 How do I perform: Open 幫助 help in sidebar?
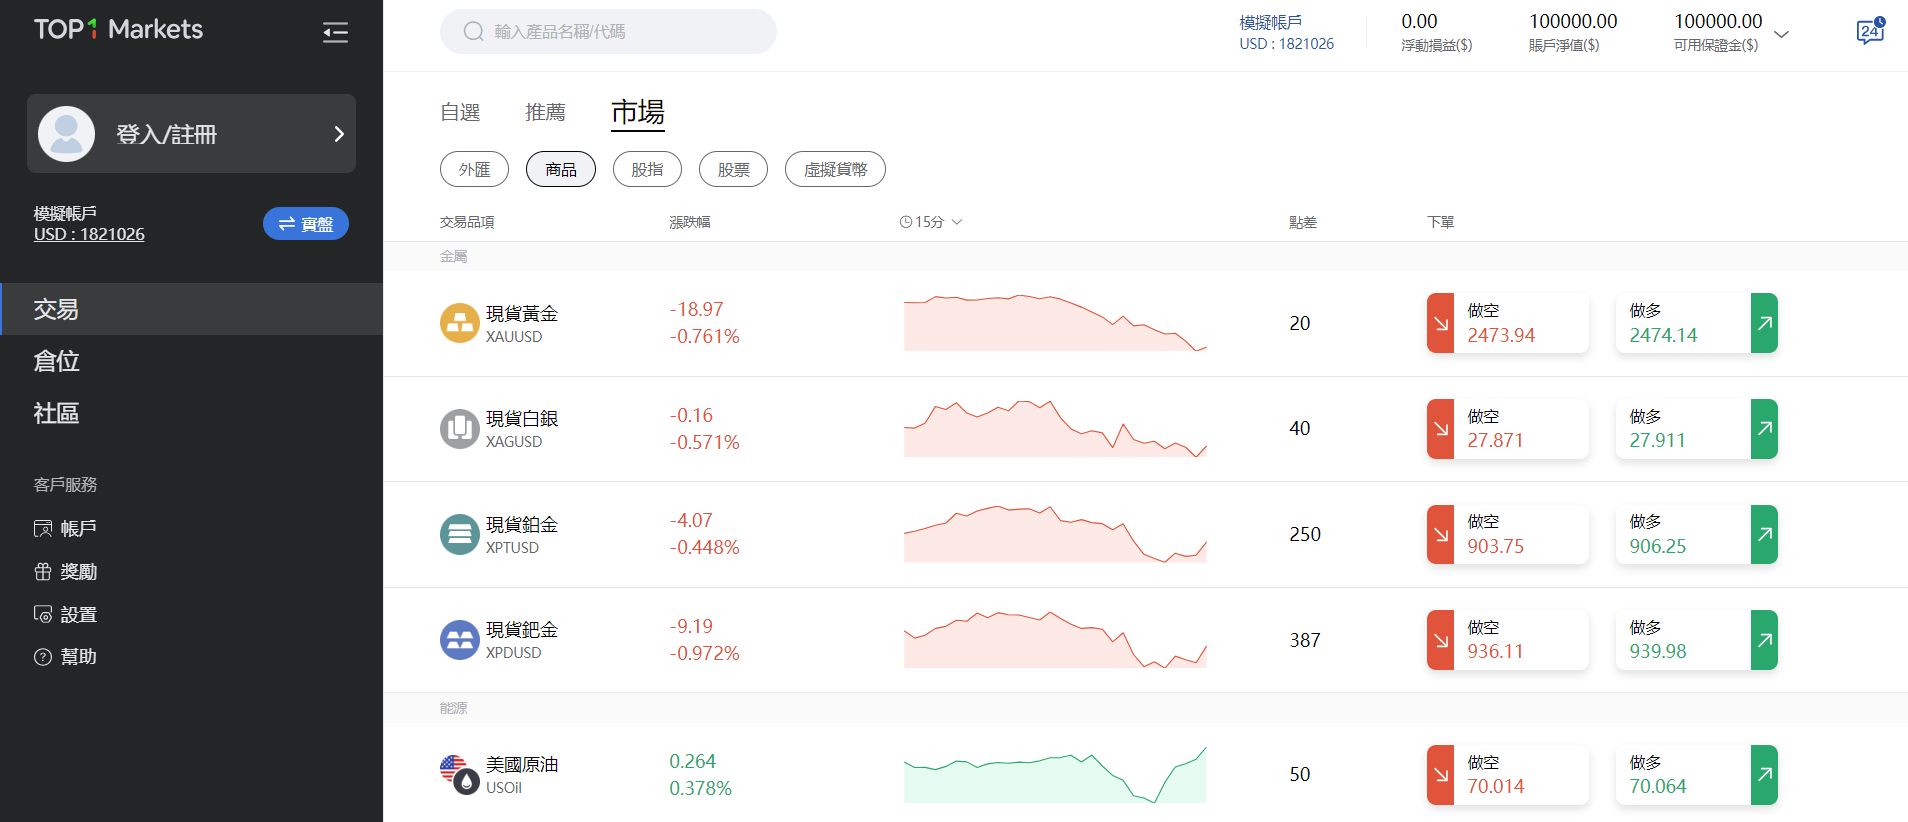click(65, 657)
